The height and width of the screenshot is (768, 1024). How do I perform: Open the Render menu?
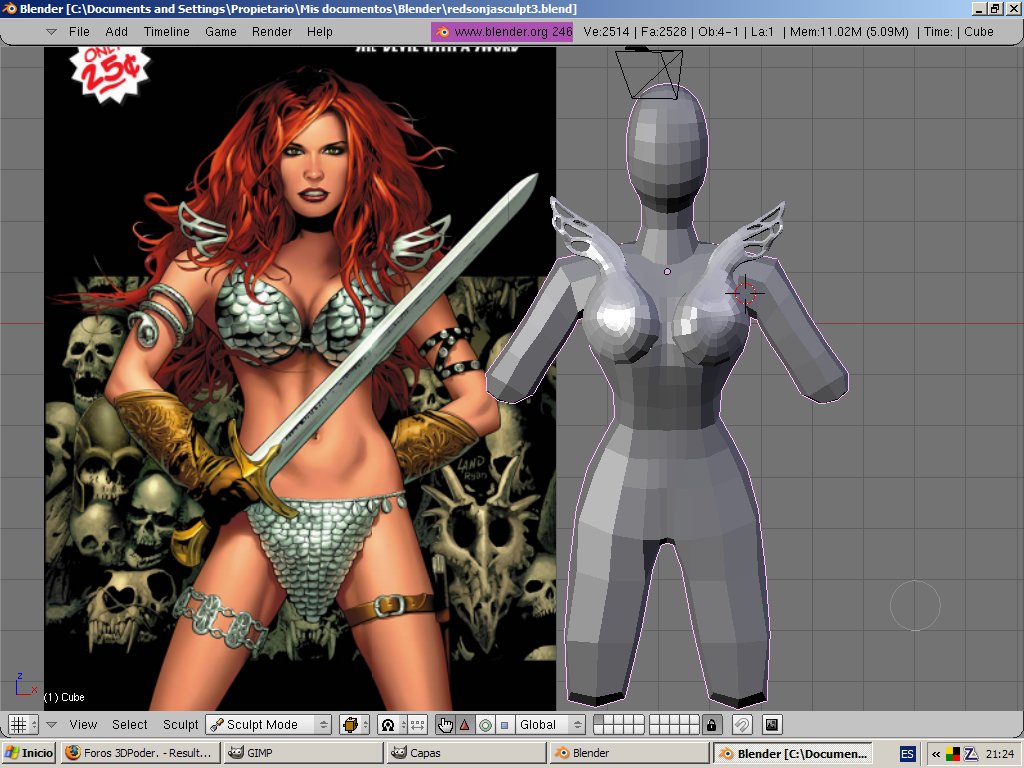pos(272,31)
